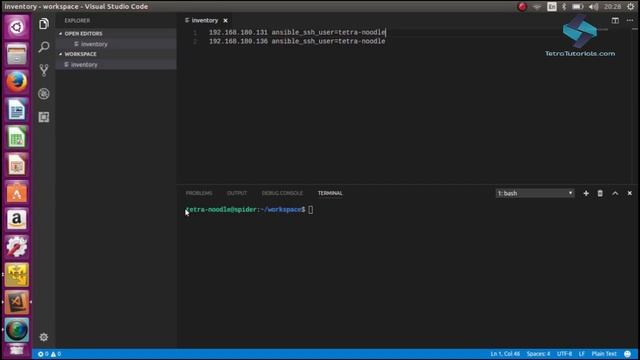Open the network indicator in top bar
640x360 pixels.
(x=537, y=7)
